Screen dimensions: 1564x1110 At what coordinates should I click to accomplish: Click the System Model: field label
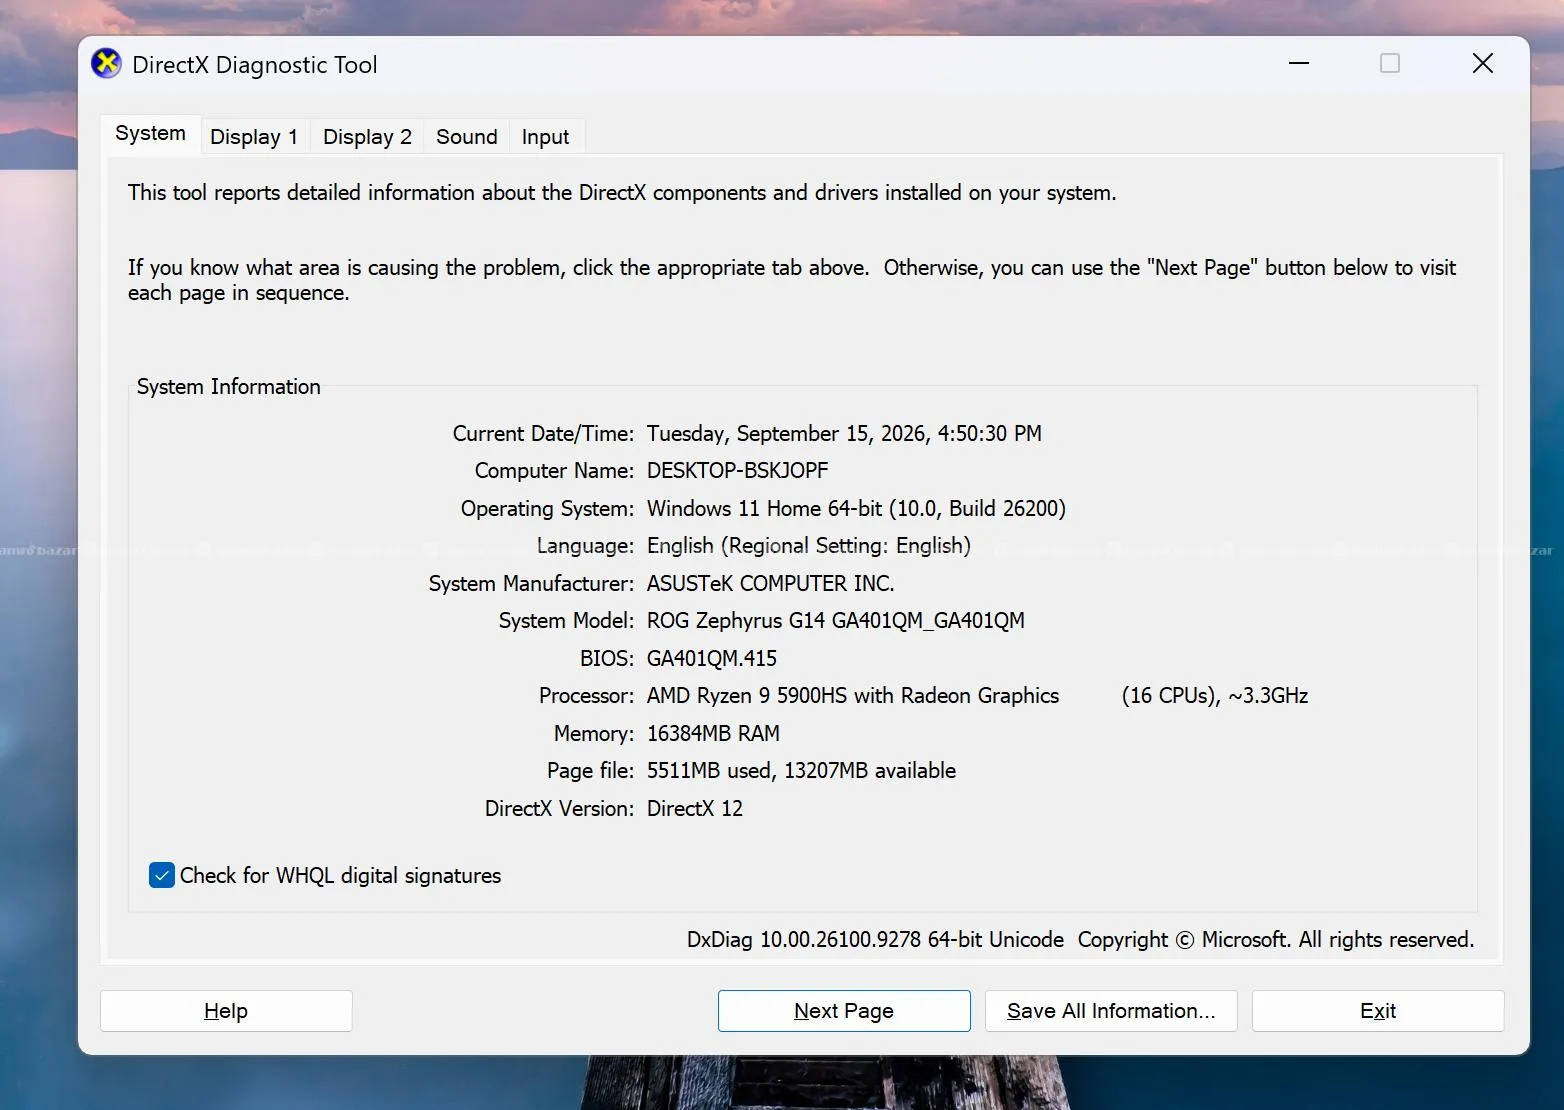coord(566,621)
